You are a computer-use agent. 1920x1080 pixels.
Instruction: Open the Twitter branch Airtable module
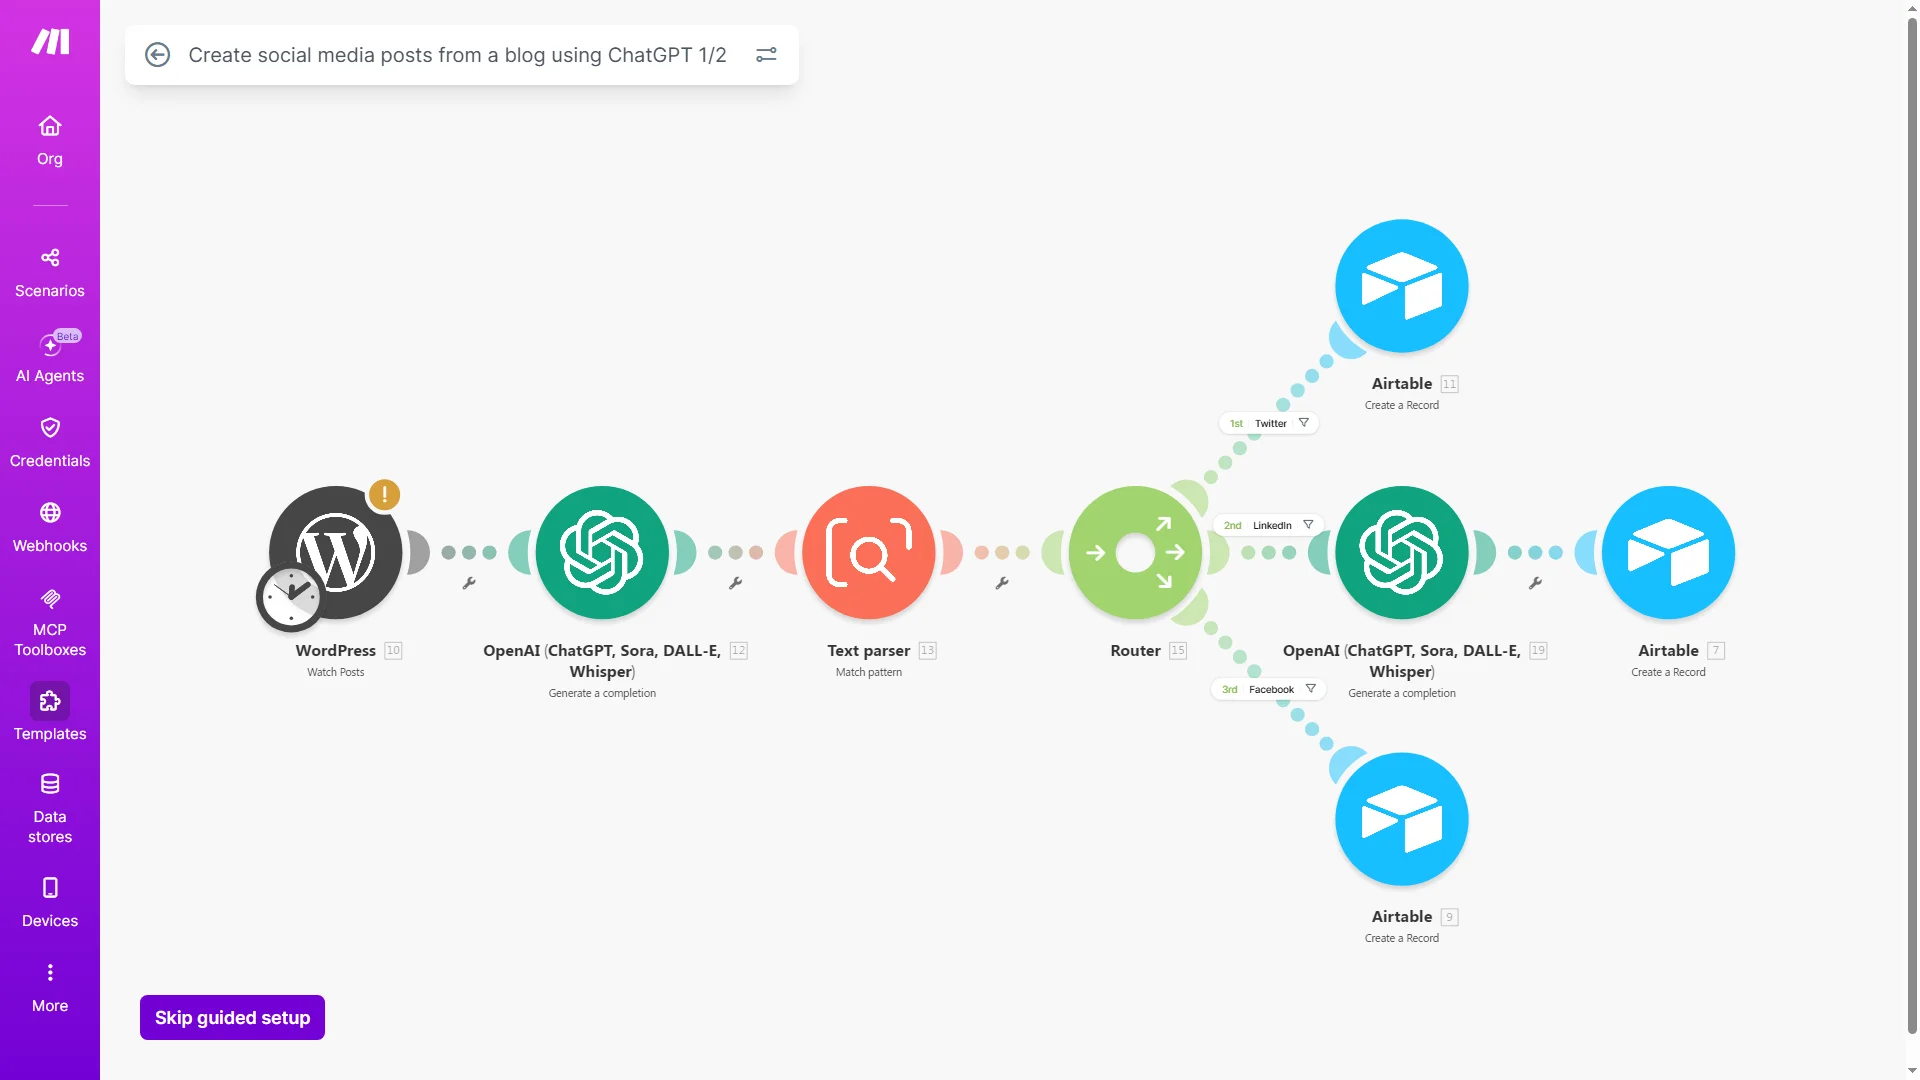point(1401,287)
